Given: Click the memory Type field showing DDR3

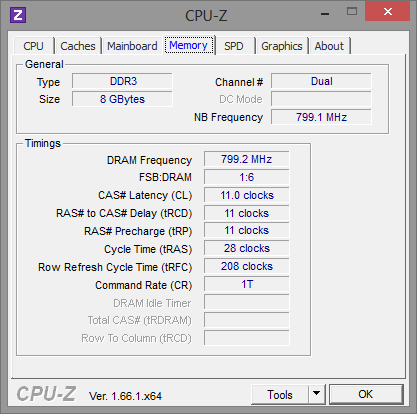Looking at the screenshot, I should click(122, 81).
